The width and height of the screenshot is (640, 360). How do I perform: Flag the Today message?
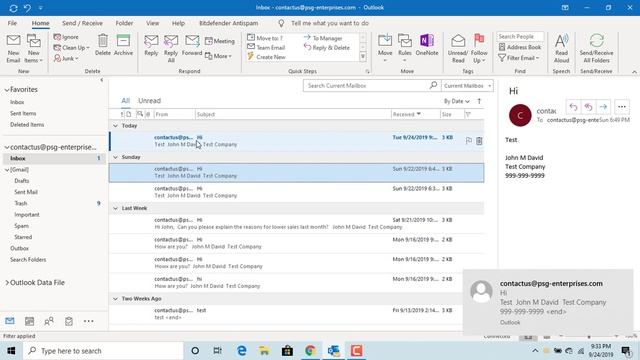pos(469,141)
